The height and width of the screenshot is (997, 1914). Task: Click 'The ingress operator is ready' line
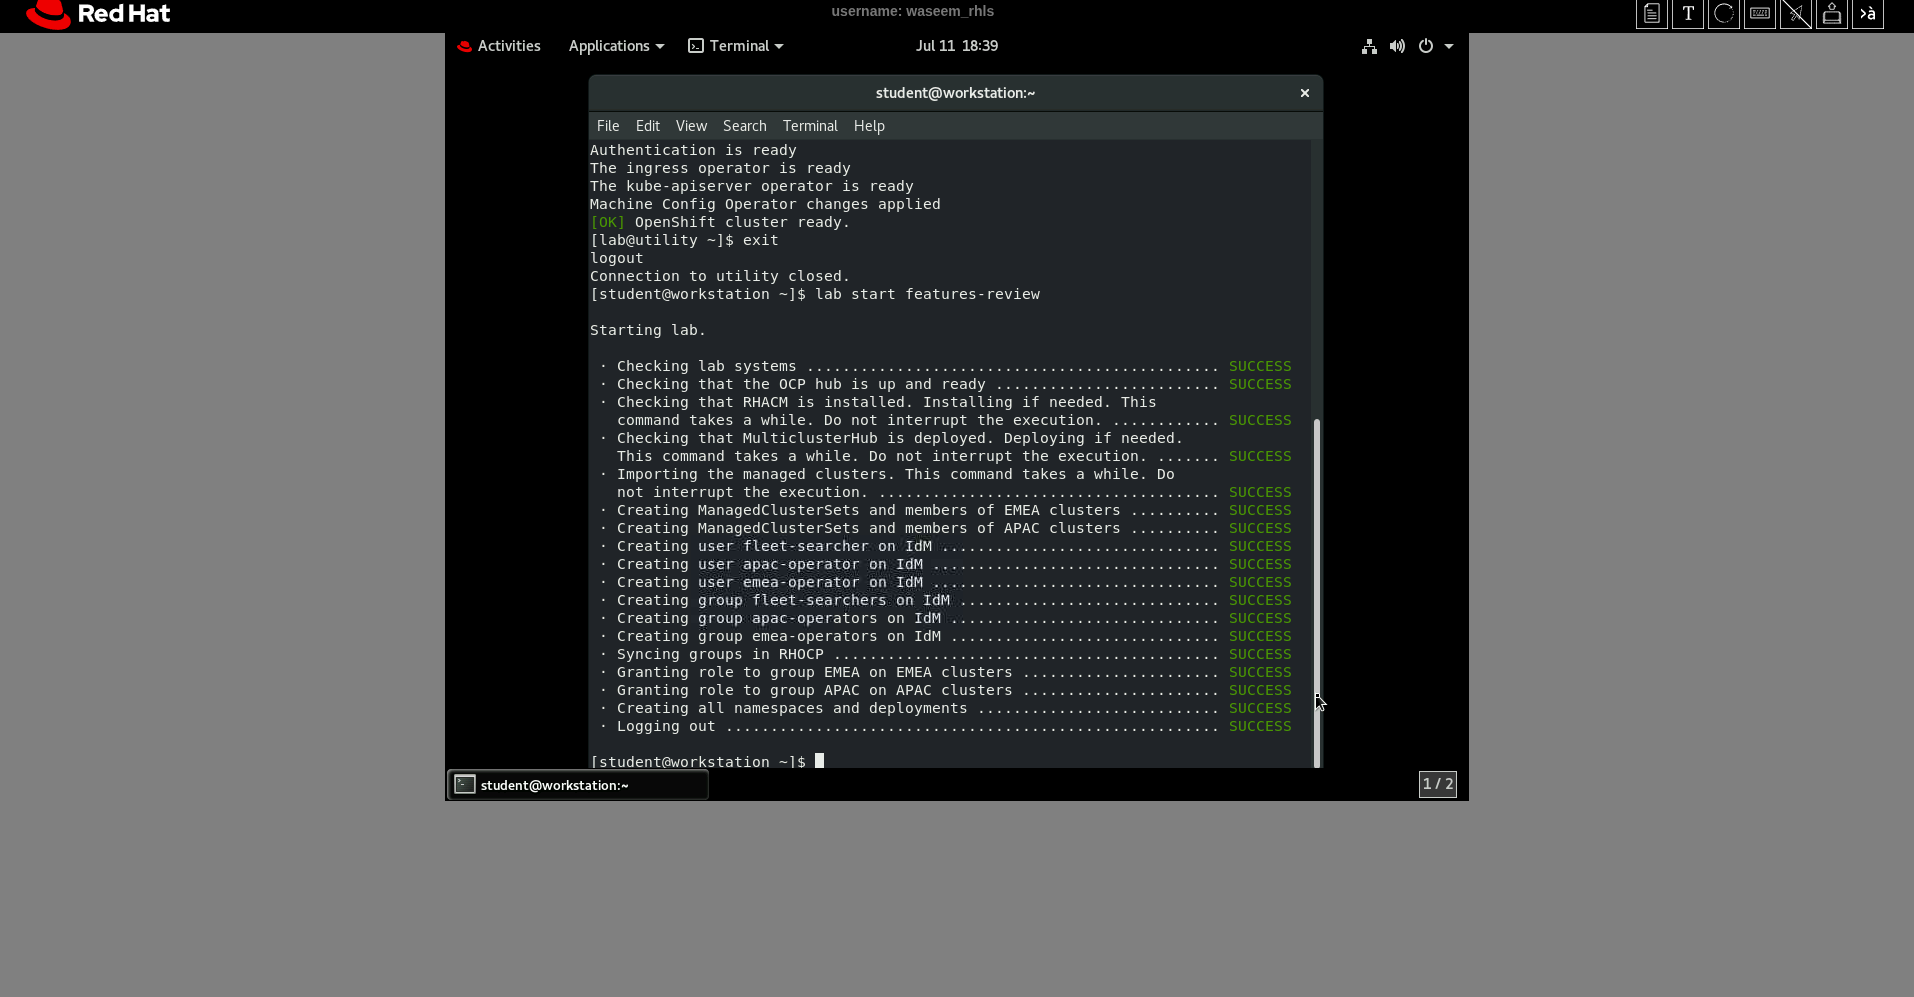(720, 168)
